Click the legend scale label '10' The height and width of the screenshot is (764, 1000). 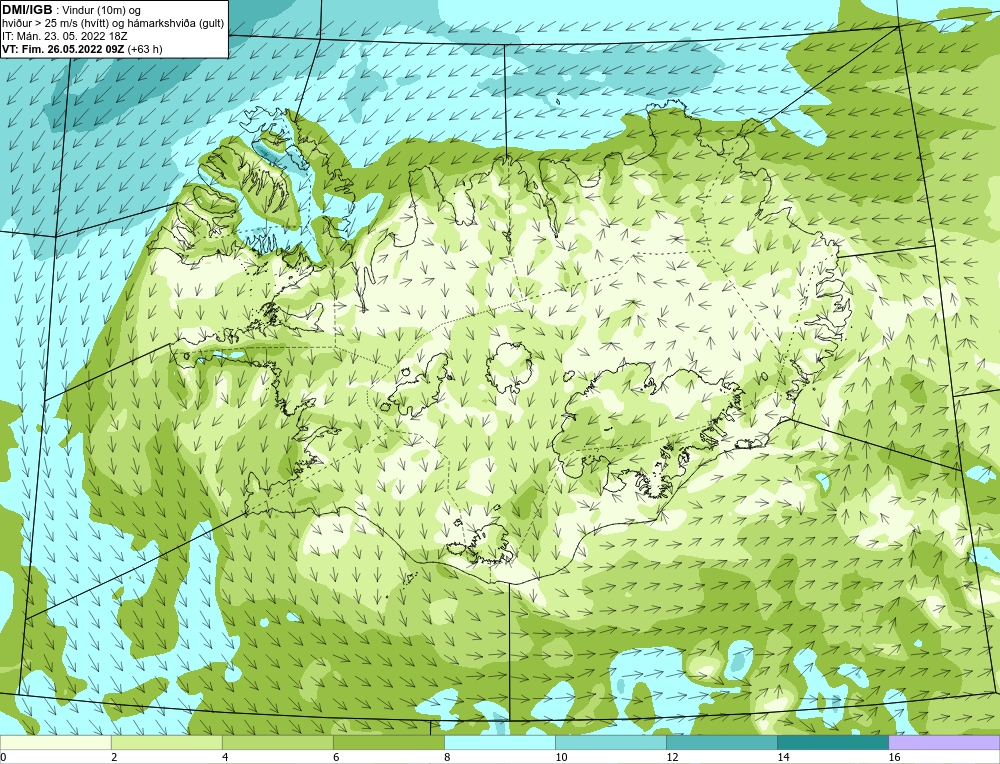click(561, 757)
